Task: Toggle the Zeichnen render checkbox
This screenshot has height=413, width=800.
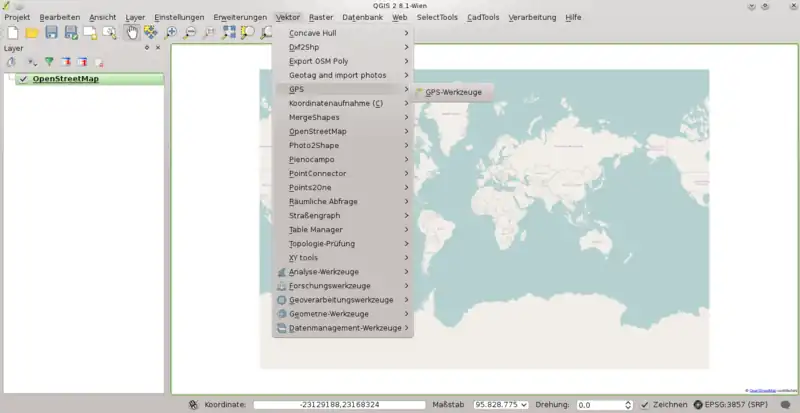Action: (x=646, y=405)
